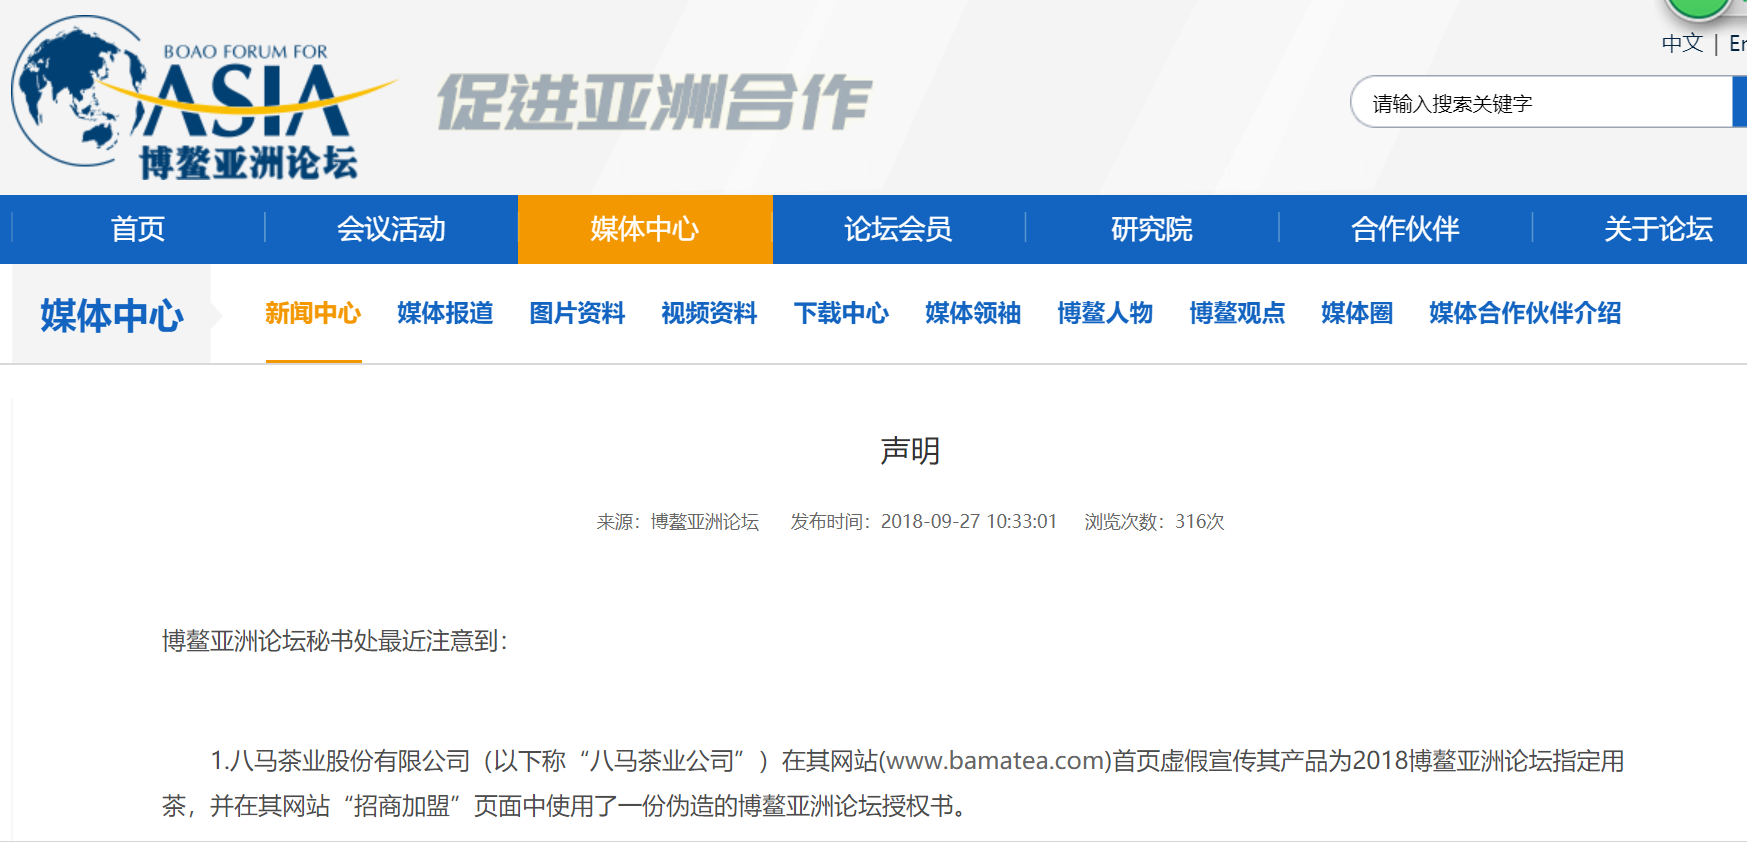Open the 媒体领袖 sub-tab
1747x842 pixels.
[973, 313]
